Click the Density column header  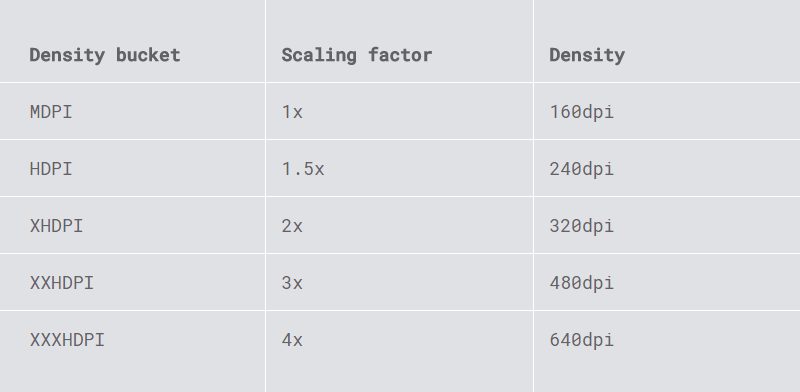point(587,55)
